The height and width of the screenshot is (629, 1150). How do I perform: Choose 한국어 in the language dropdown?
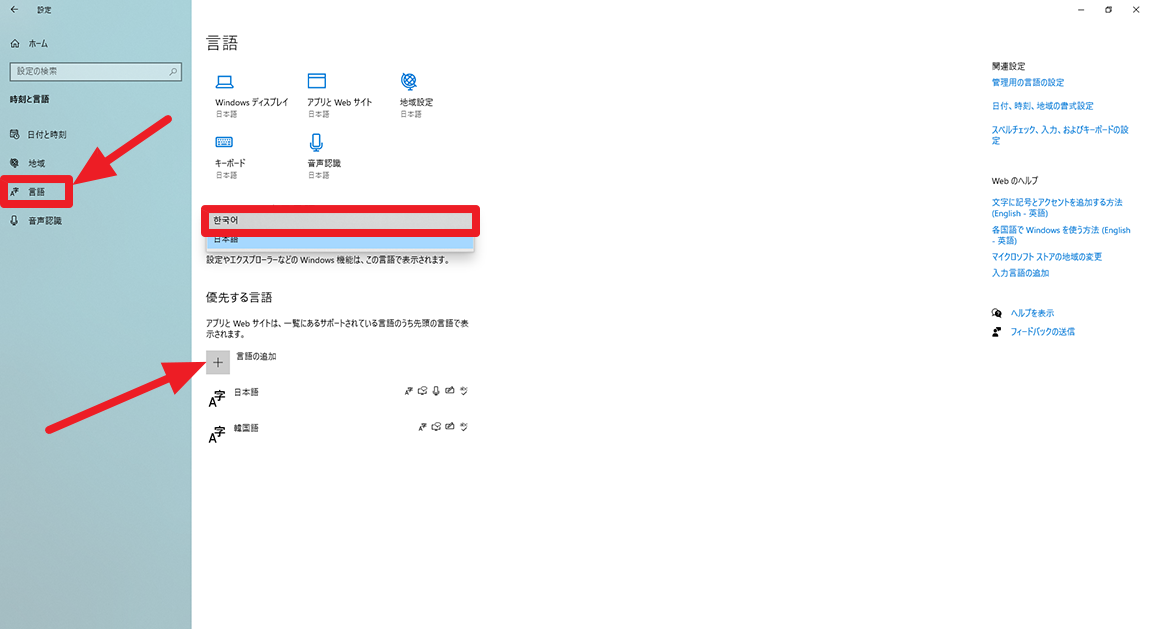pos(340,221)
